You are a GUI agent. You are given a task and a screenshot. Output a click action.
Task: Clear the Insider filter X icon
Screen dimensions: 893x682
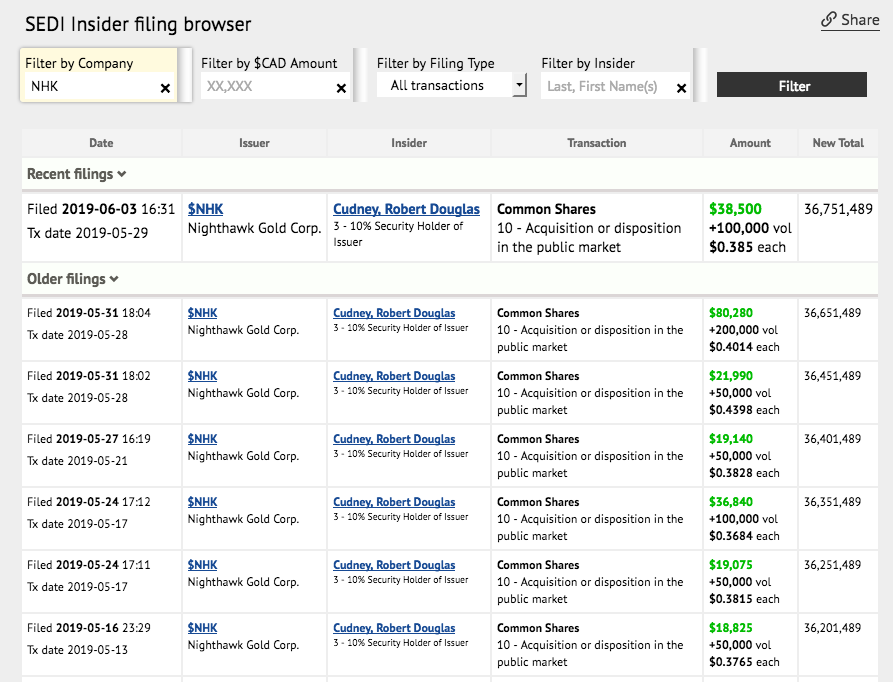[x=682, y=88]
